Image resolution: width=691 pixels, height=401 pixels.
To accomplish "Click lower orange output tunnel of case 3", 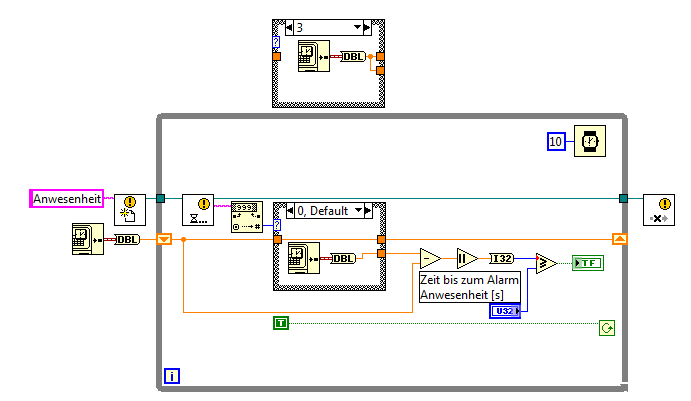I will coord(380,71).
